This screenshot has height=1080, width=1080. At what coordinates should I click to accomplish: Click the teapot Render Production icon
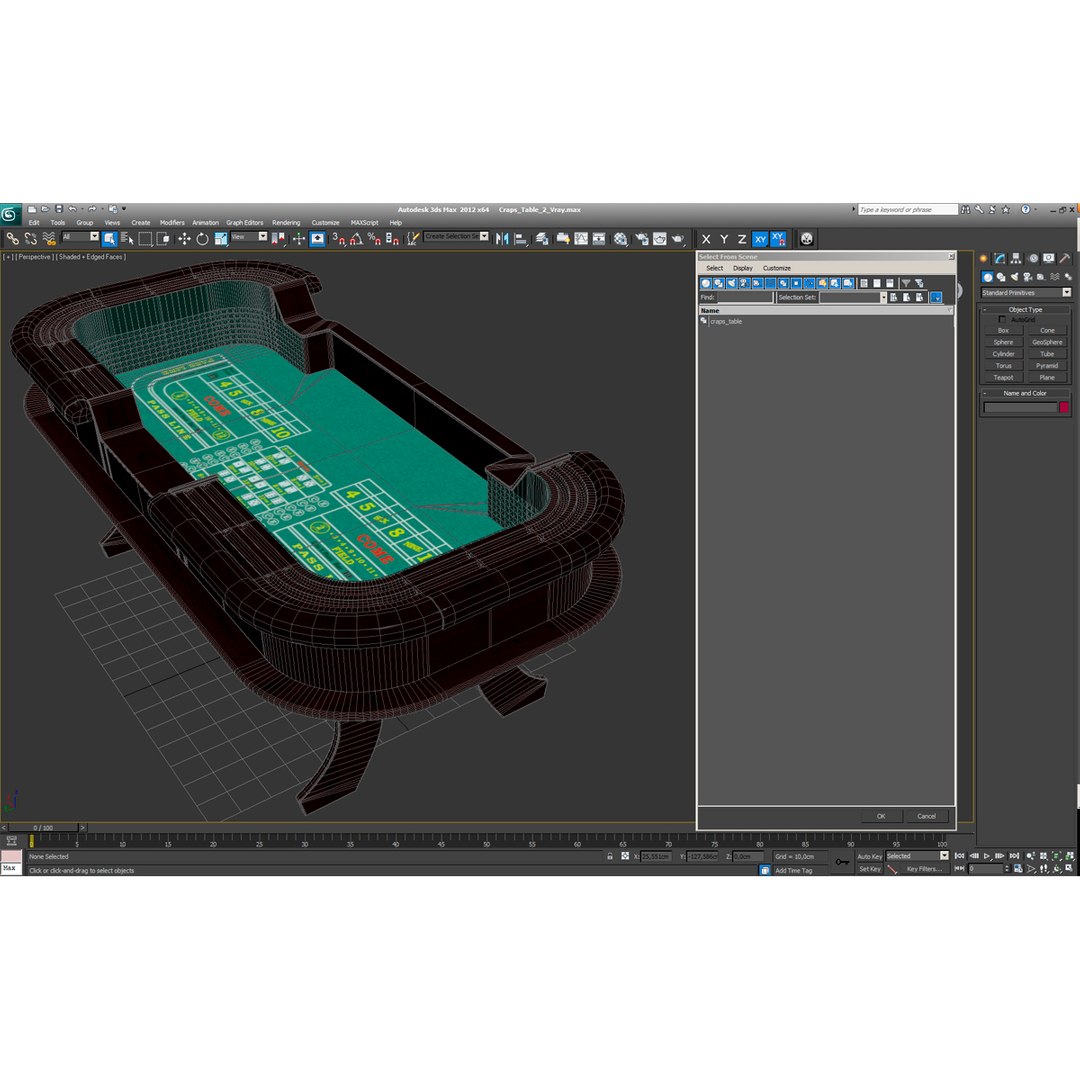[678, 239]
